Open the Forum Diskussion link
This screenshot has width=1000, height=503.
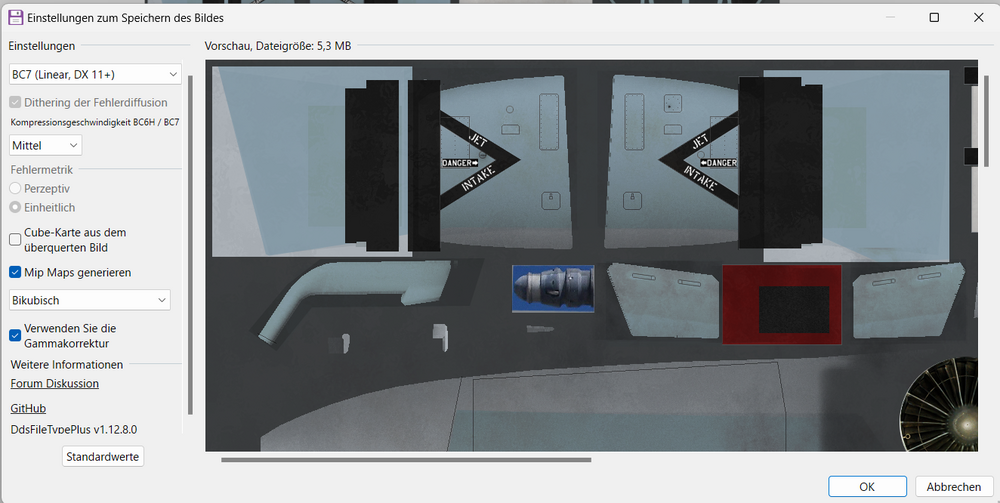(x=54, y=384)
